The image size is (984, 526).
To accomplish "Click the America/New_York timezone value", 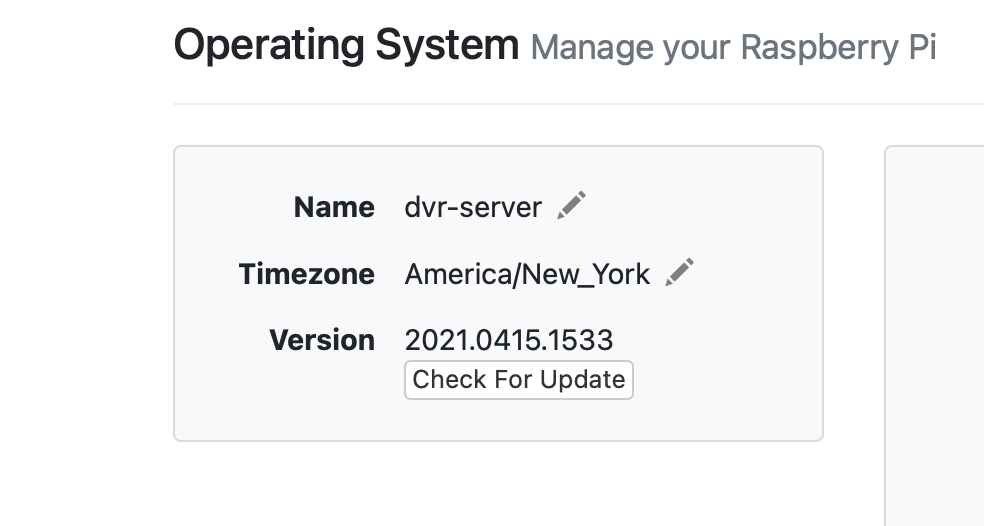I will 527,274.
